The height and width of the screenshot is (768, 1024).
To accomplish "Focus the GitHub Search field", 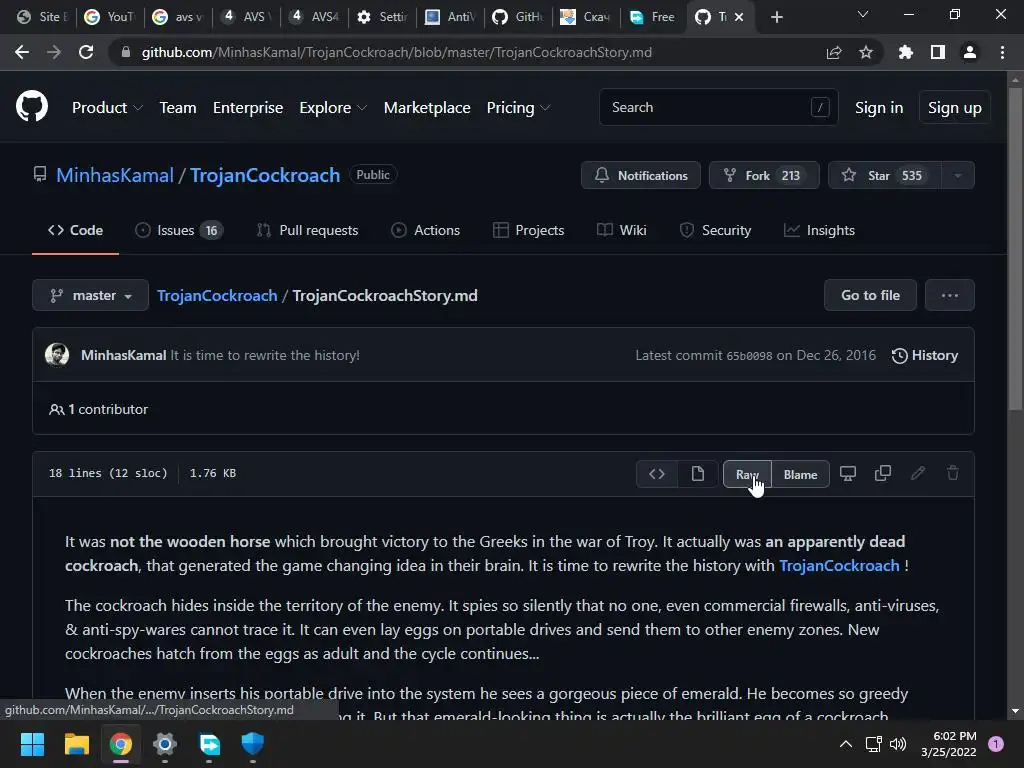I will (x=718, y=107).
